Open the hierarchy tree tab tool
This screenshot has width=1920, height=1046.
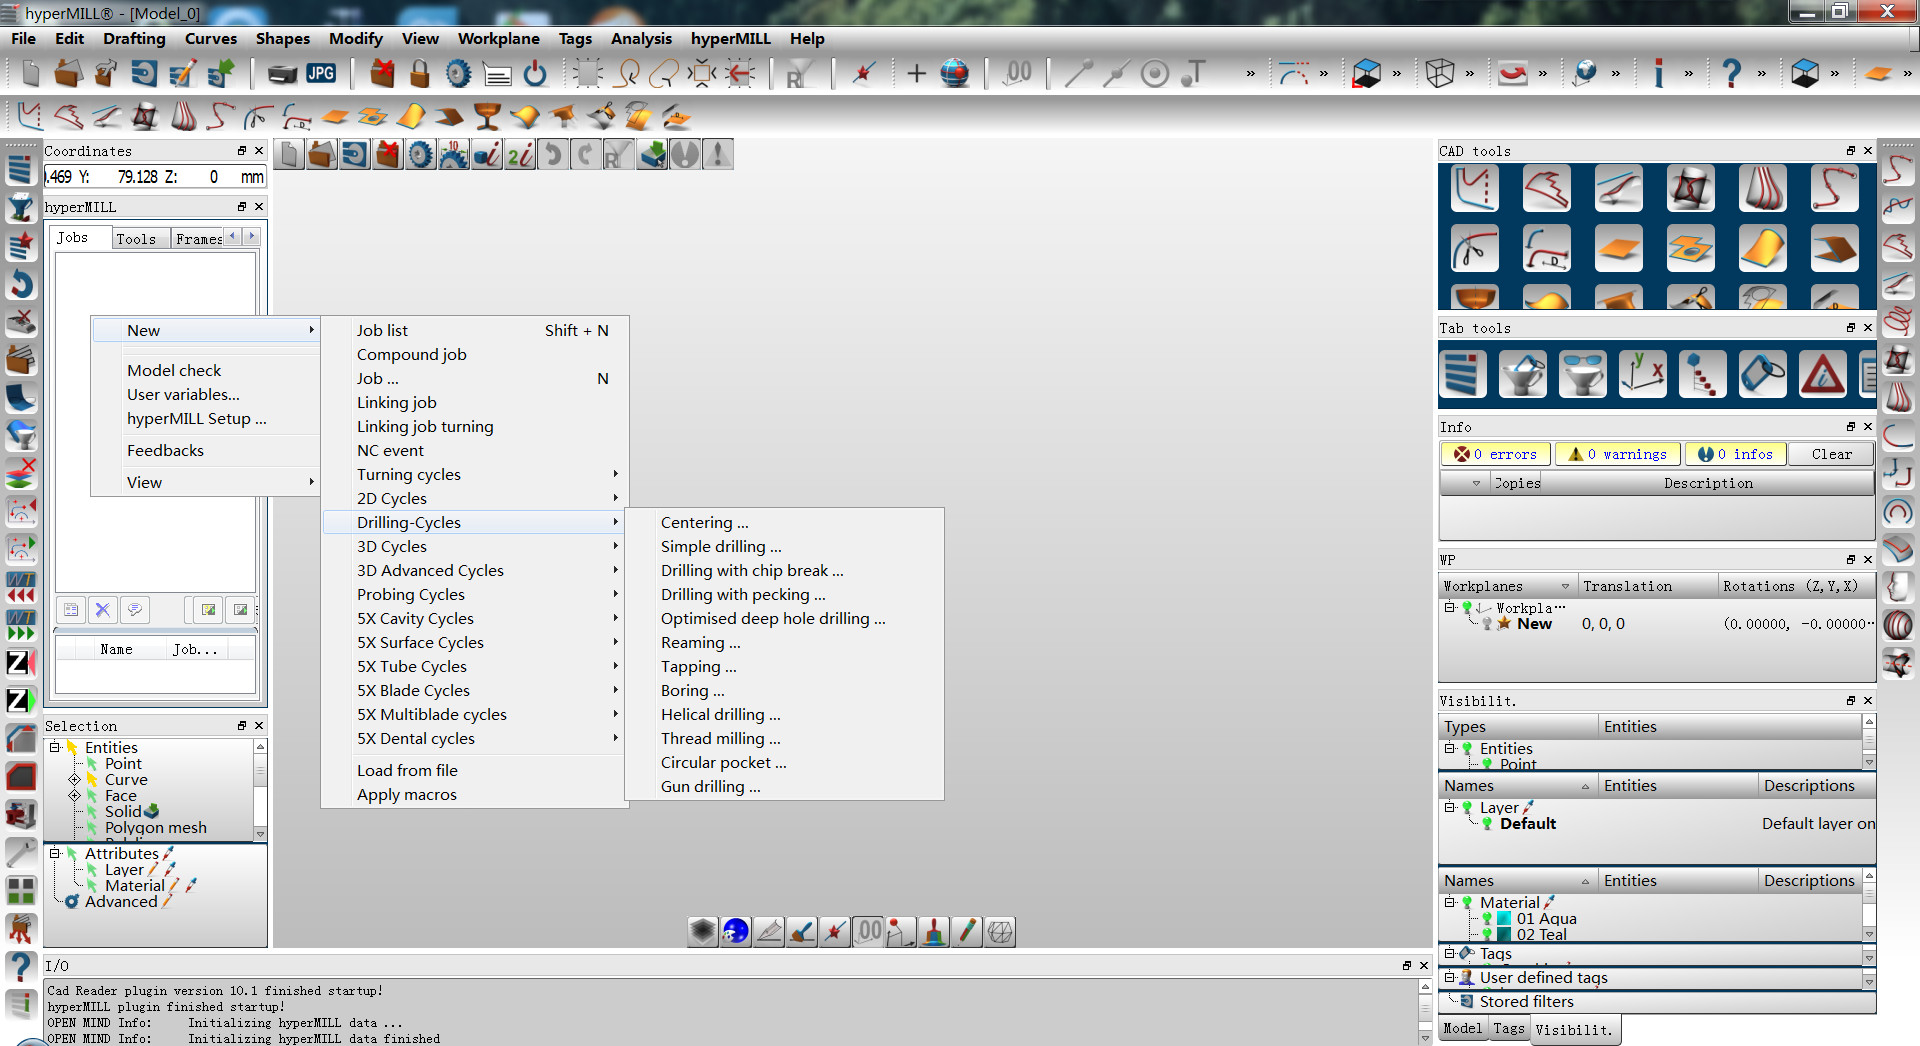1703,375
